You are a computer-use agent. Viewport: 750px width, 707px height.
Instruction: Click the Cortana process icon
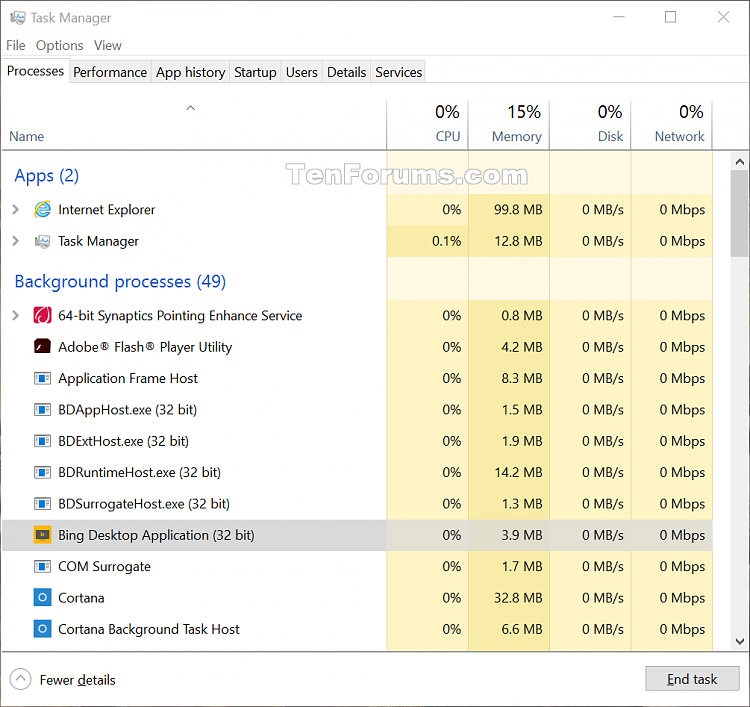pos(43,598)
